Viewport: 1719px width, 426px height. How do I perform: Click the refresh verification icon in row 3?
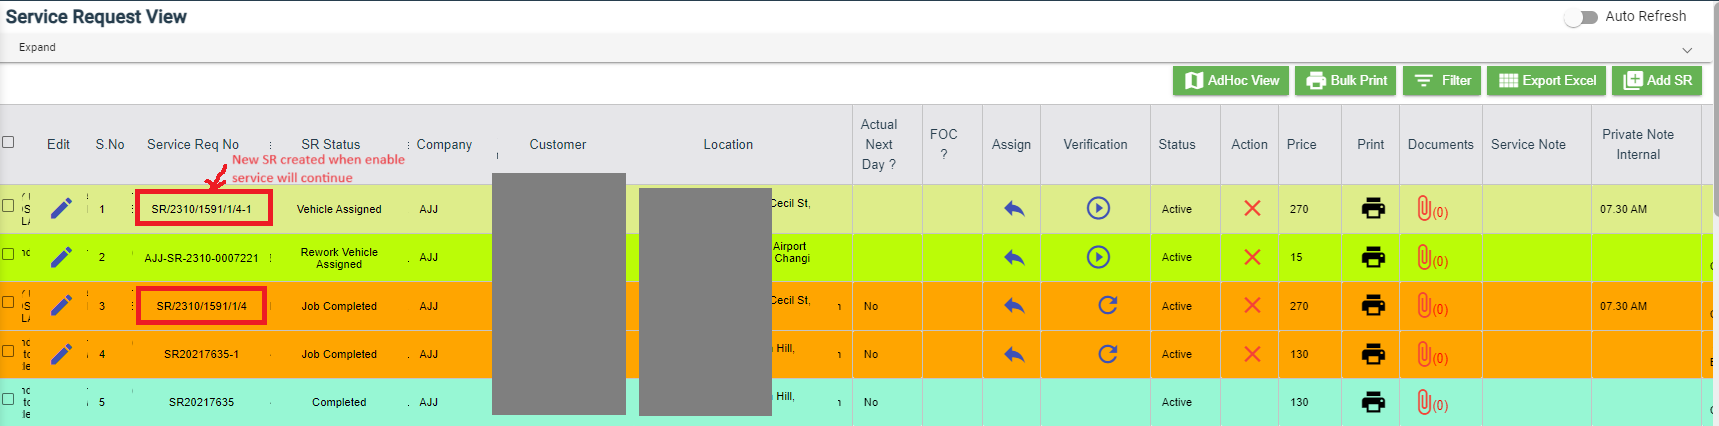point(1107,305)
